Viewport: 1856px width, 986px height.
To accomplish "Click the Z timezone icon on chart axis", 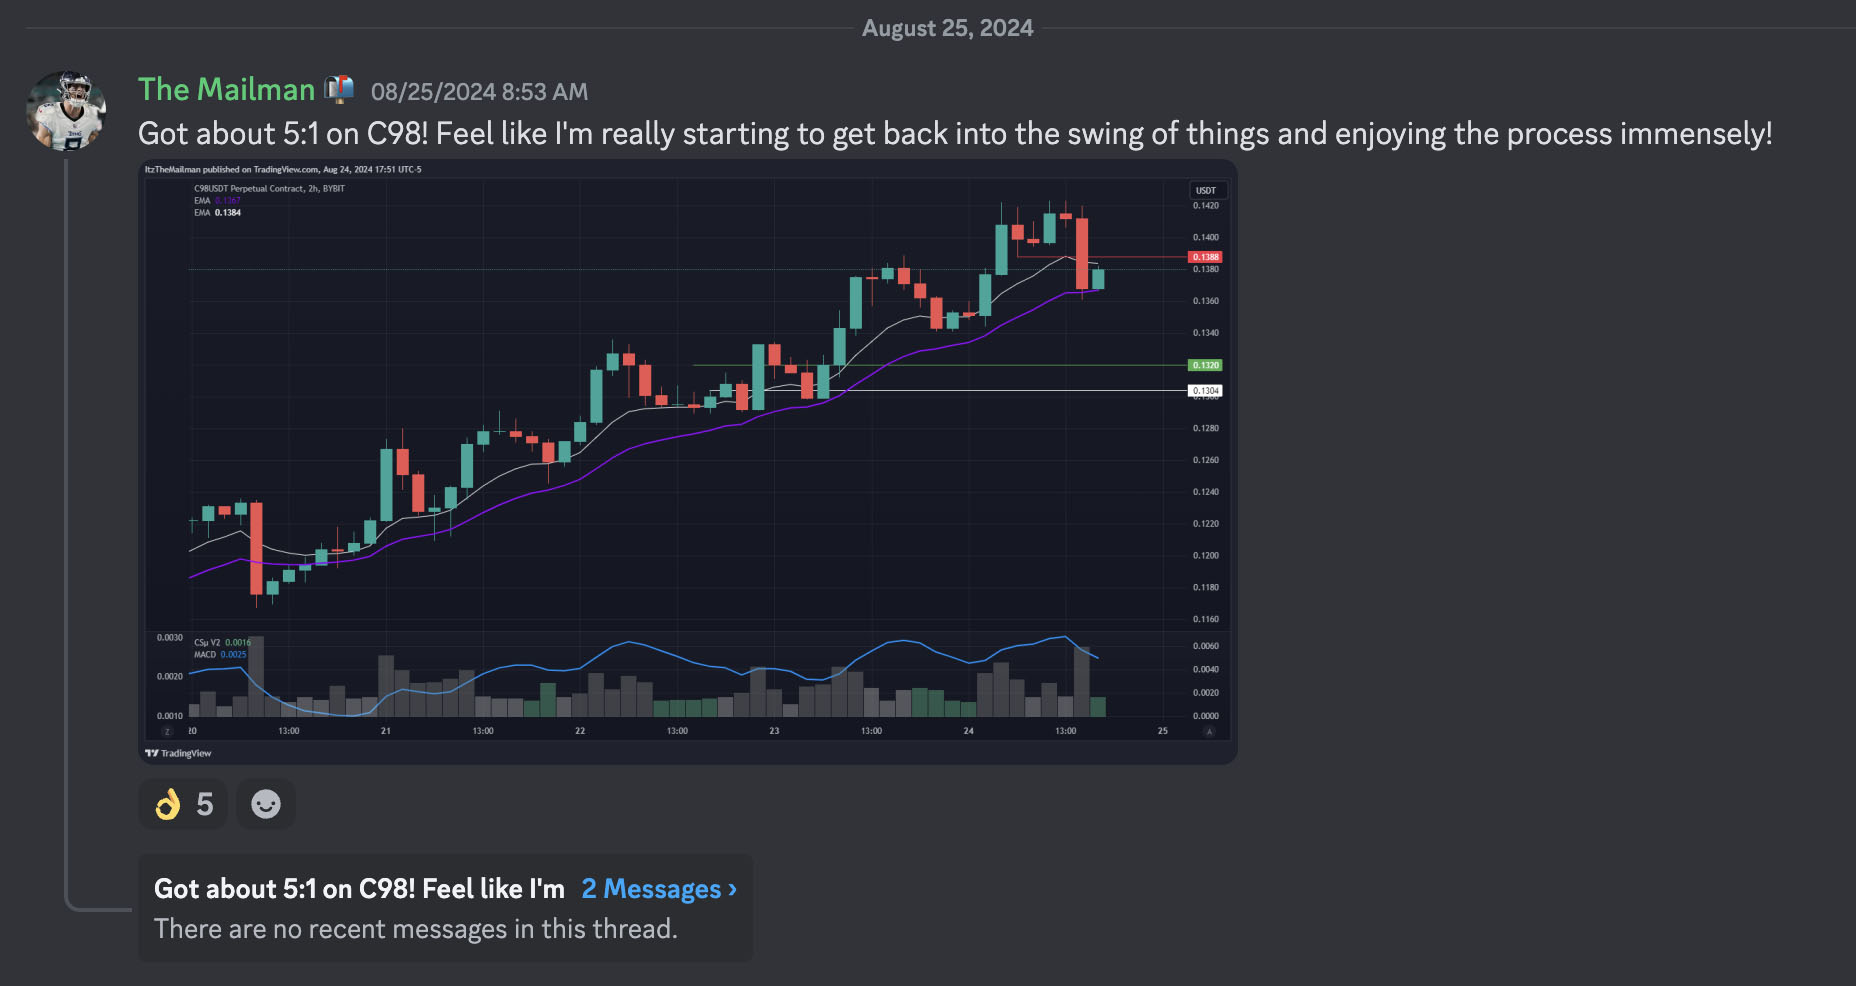I will (x=167, y=731).
